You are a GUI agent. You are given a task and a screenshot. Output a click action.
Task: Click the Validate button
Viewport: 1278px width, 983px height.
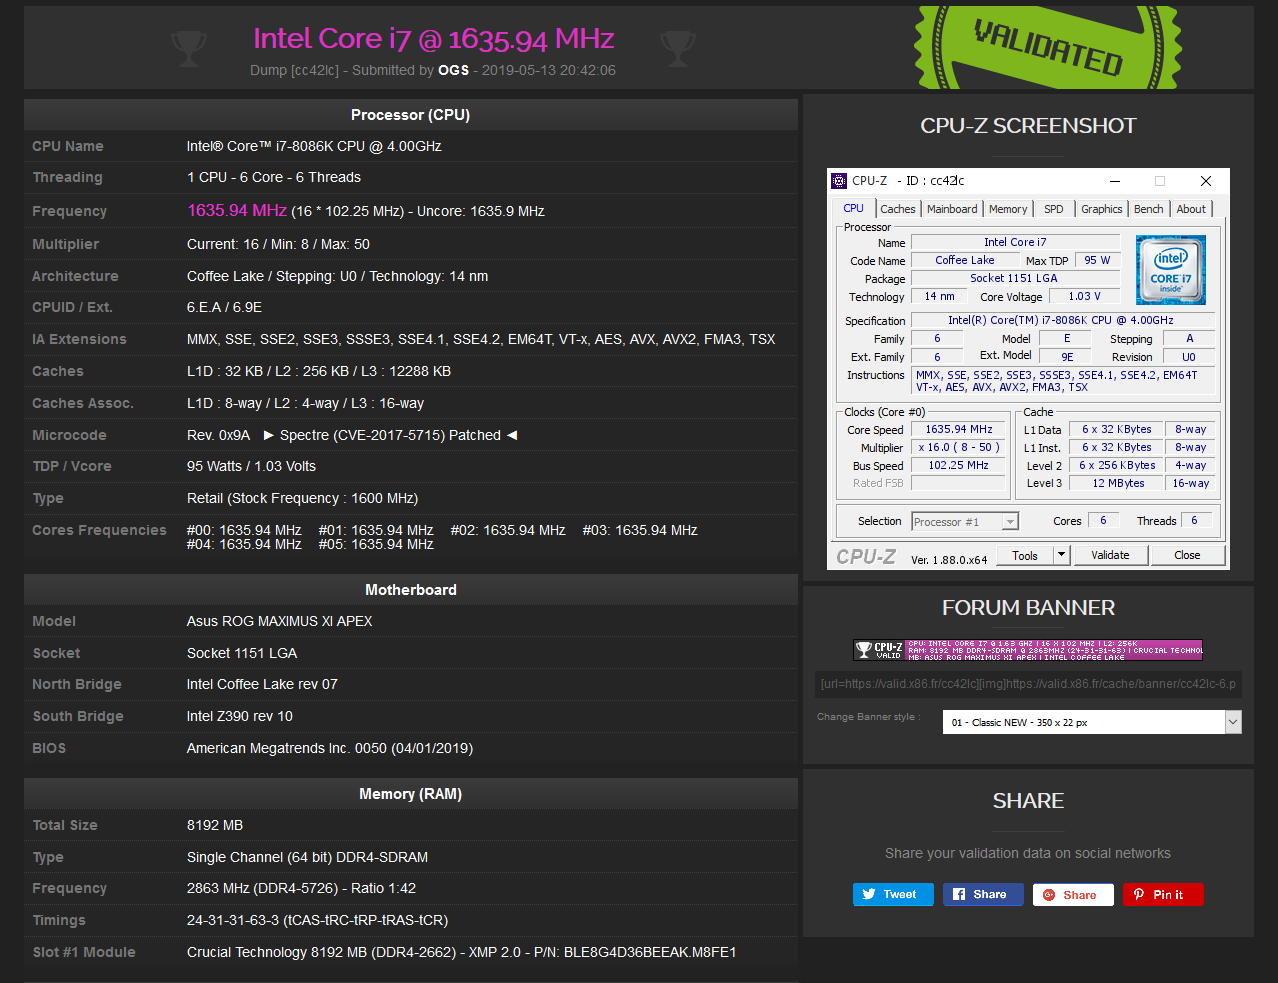(x=1110, y=556)
